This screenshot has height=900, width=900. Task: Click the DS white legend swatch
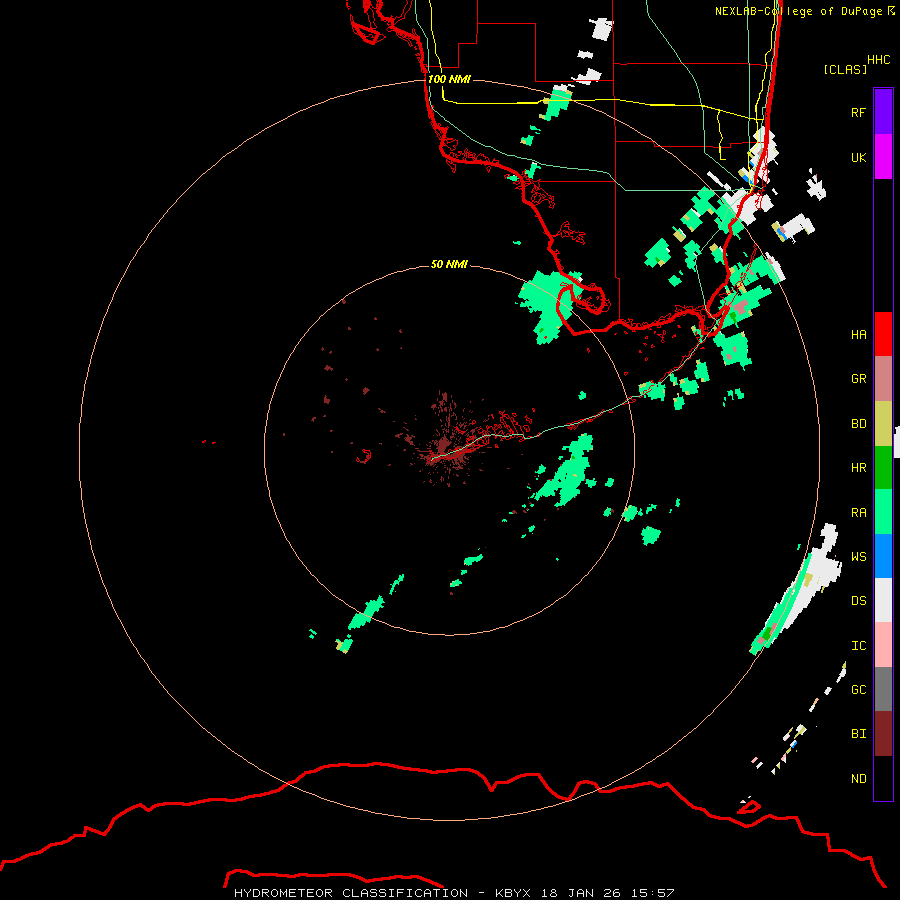(883, 600)
